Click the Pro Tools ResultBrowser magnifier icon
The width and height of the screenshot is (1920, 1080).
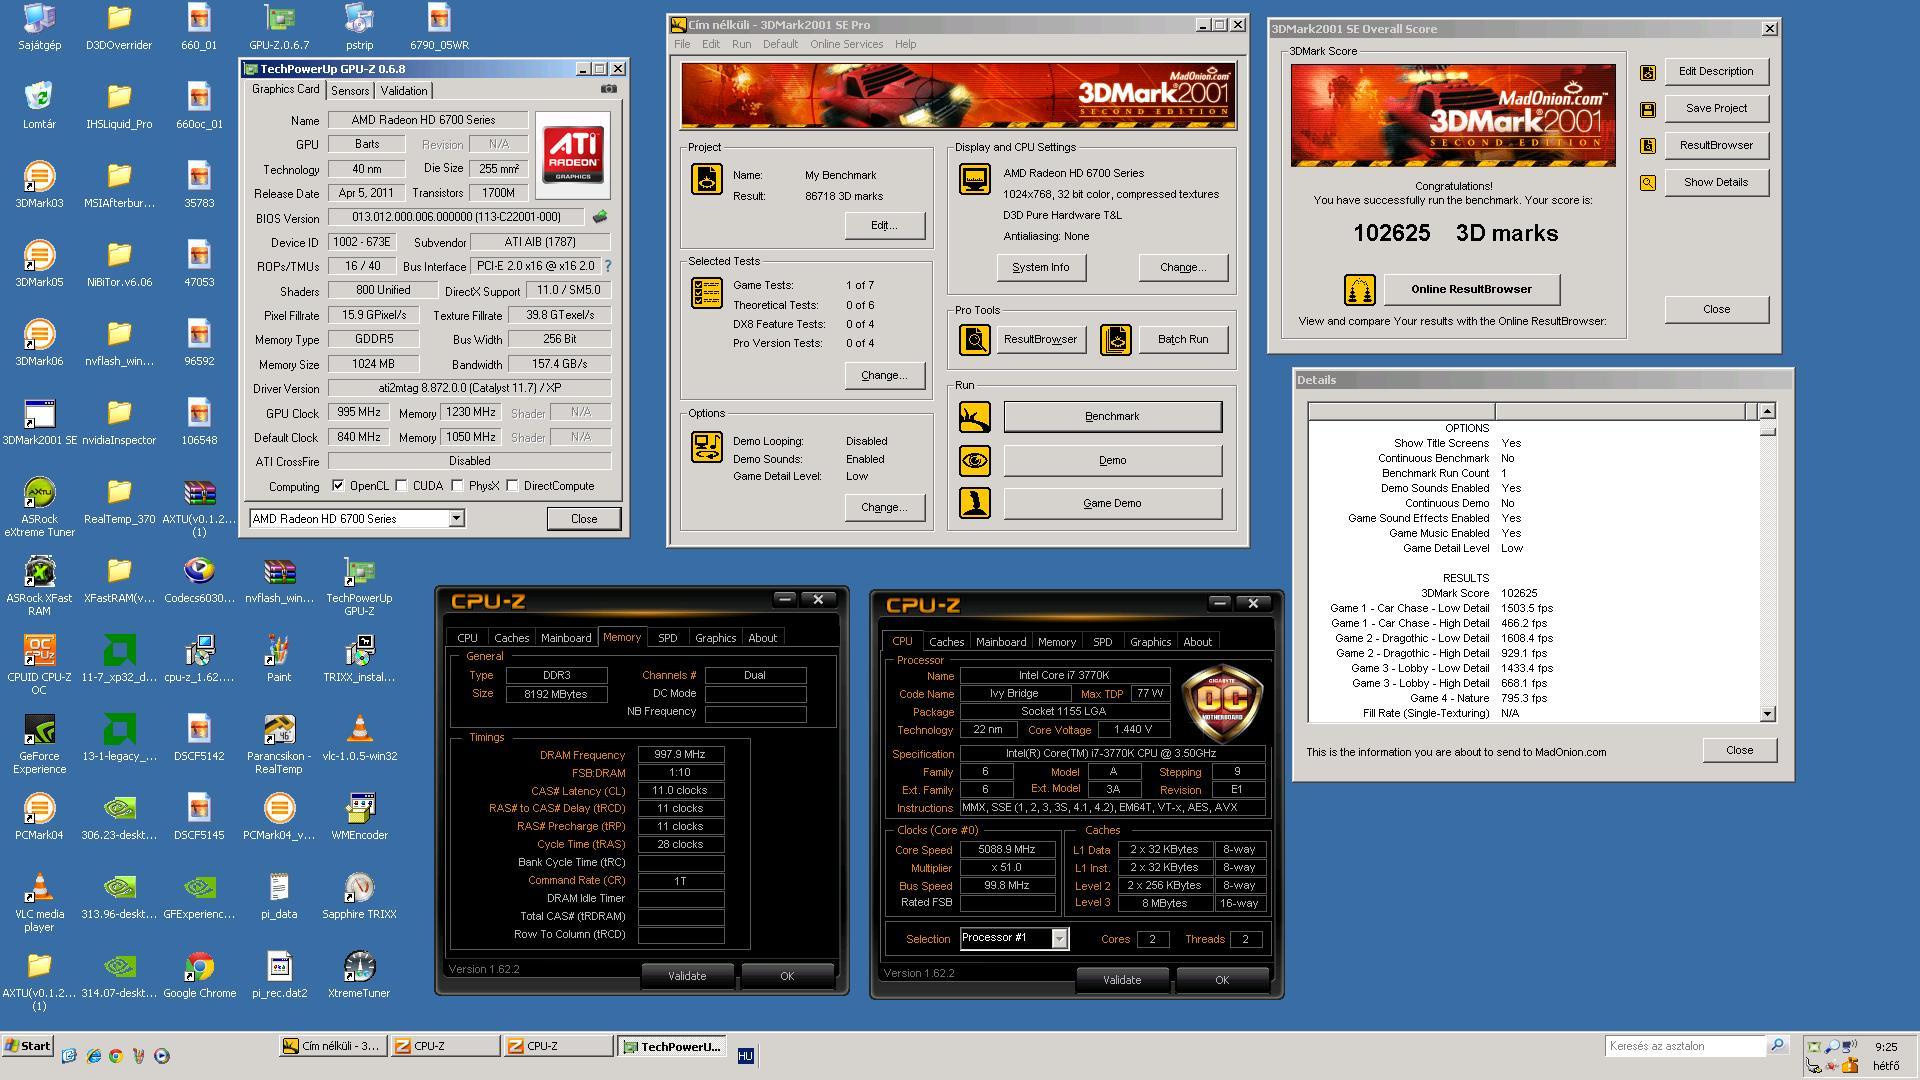click(x=975, y=340)
